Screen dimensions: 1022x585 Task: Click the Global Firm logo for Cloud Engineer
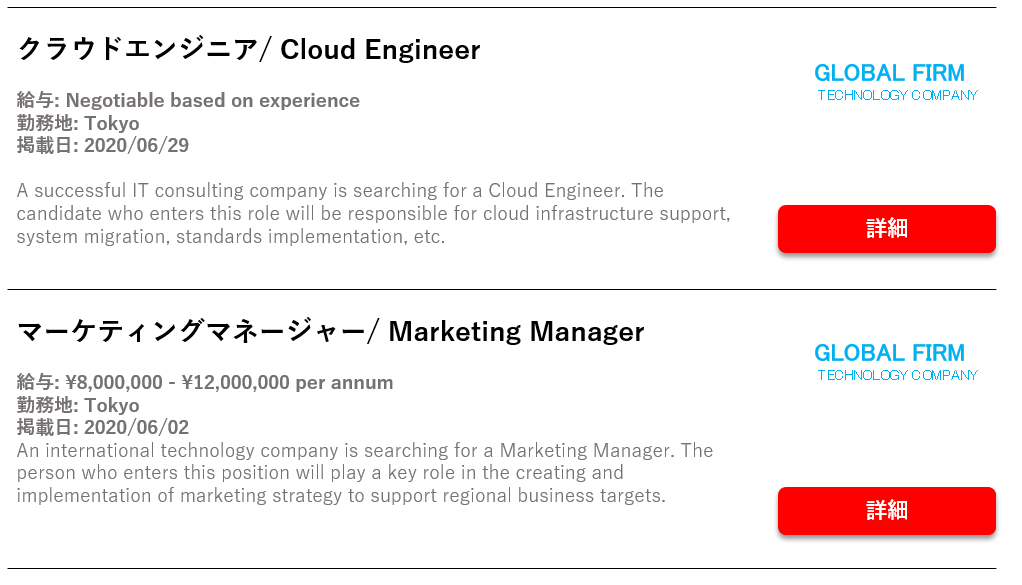pyautogui.click(x=896, y=82)
